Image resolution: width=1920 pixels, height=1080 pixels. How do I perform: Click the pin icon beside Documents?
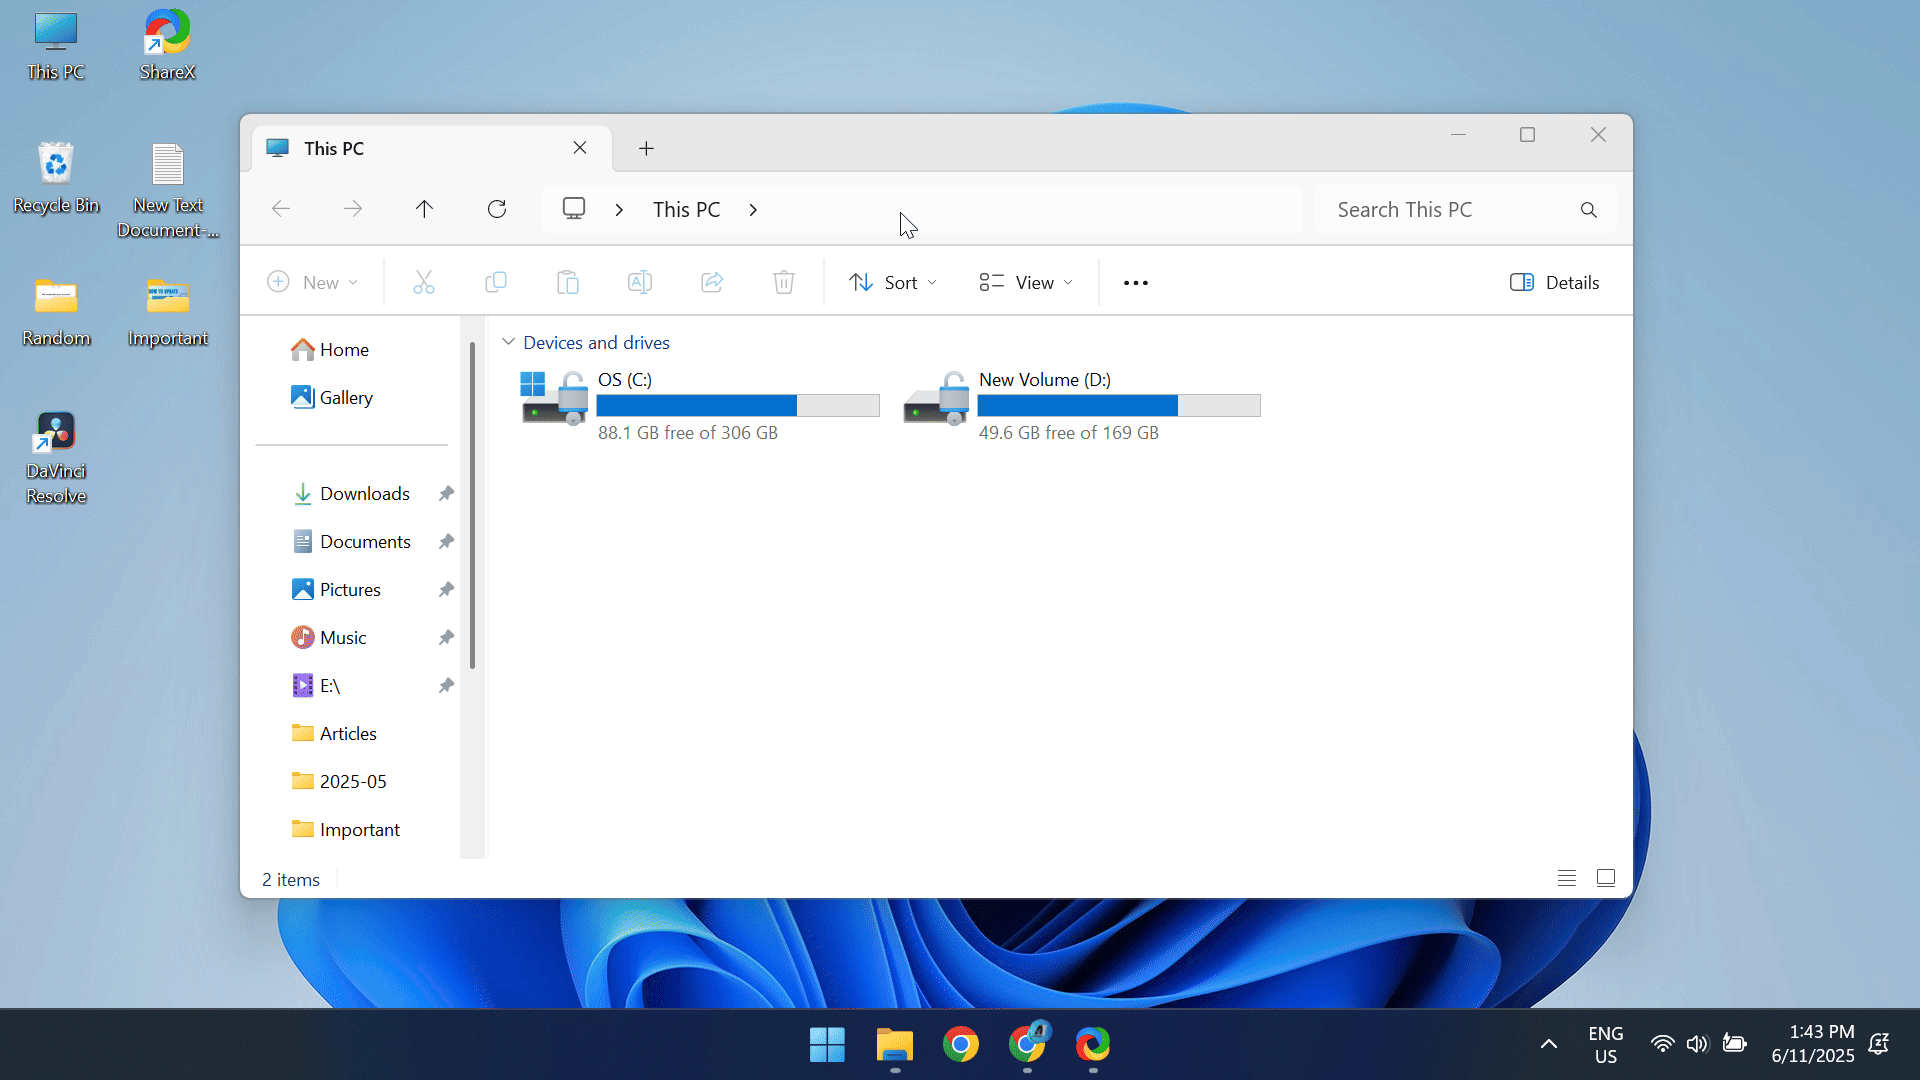pos(447,542)
